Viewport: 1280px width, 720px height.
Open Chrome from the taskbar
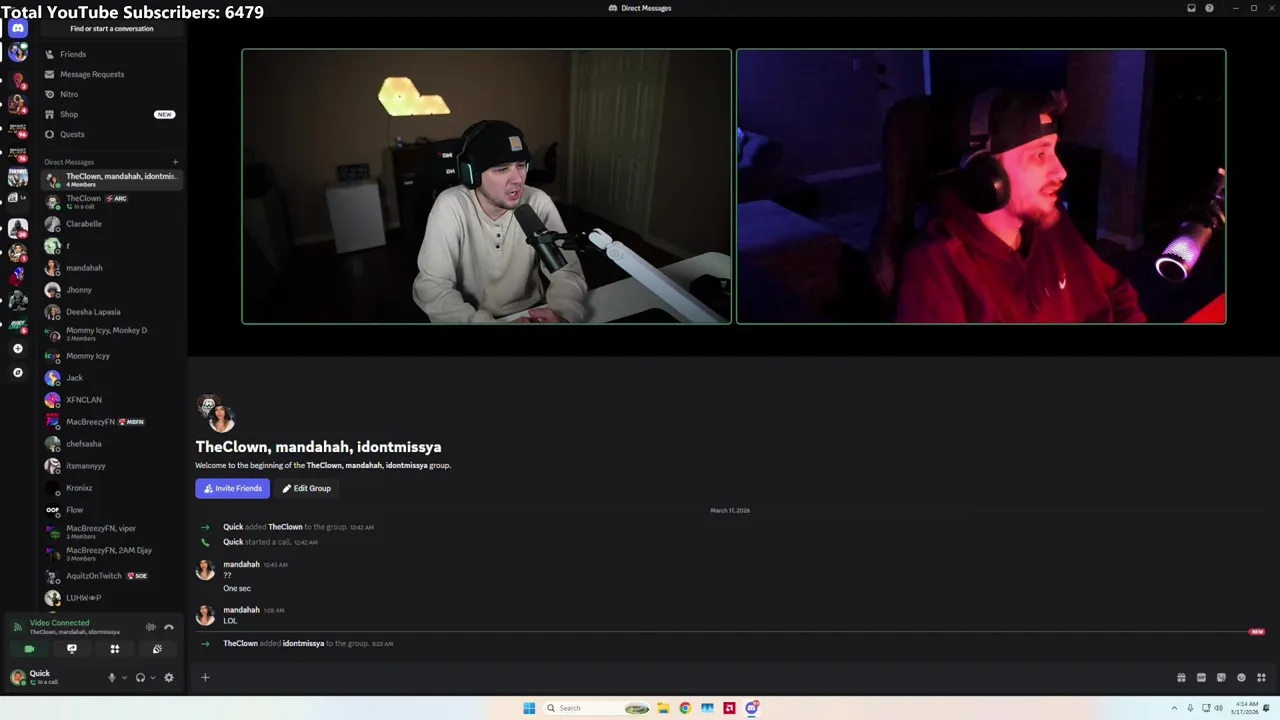[685, 708]
